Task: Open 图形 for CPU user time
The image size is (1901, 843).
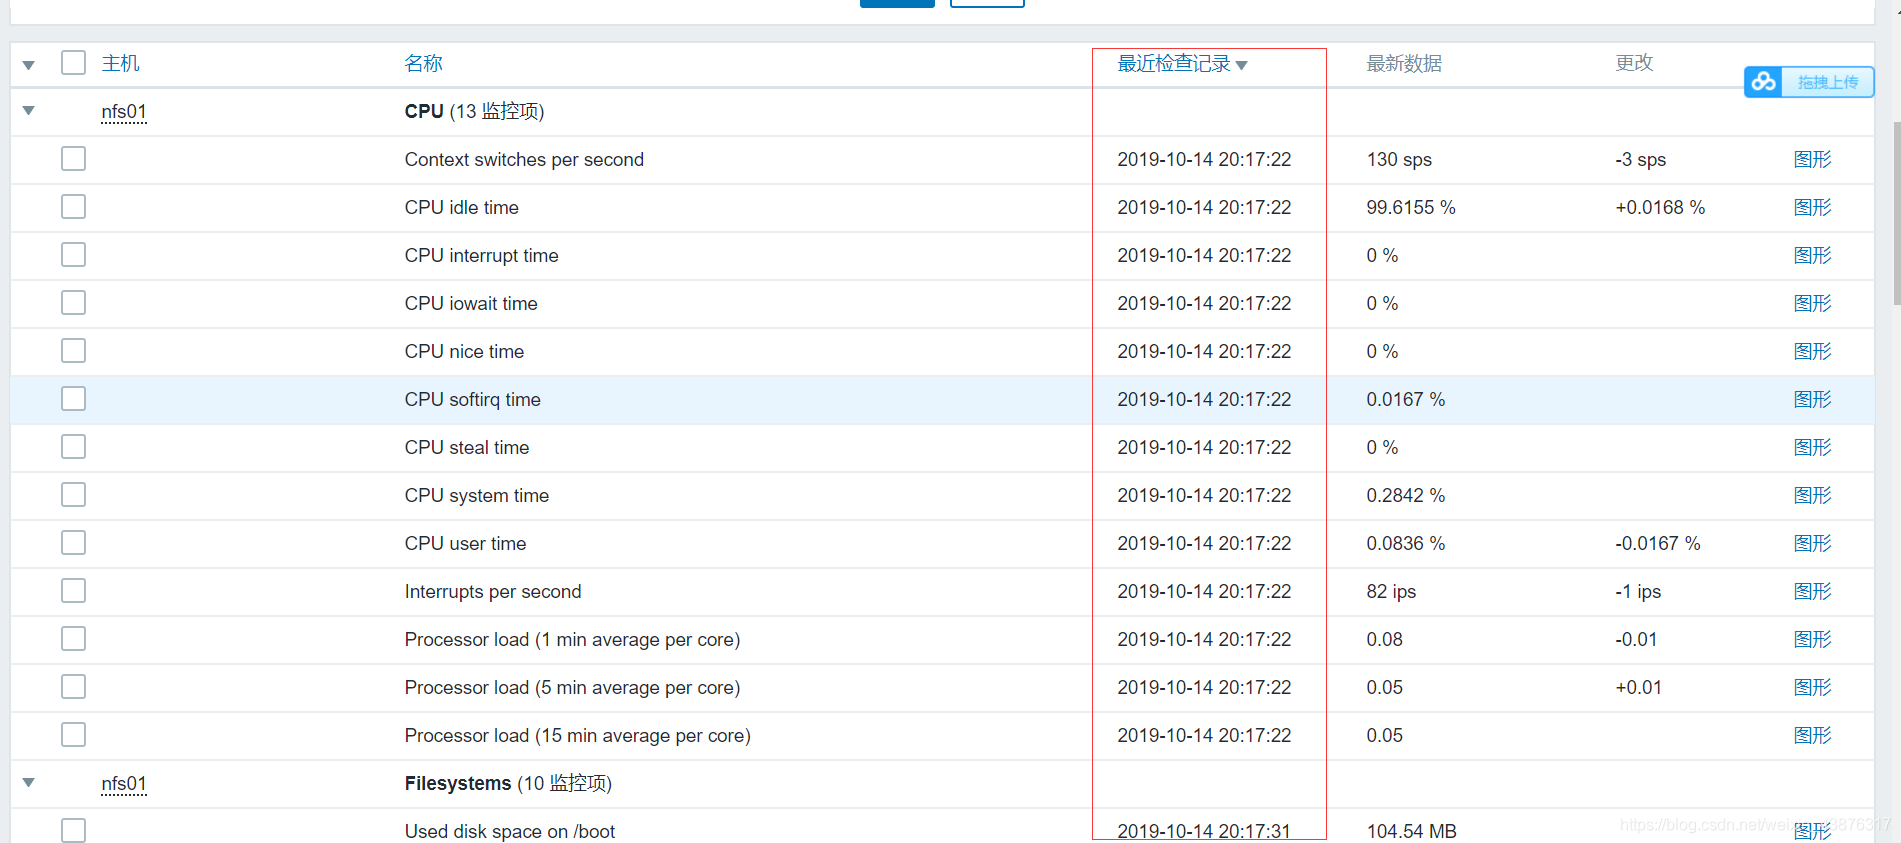Action: (x=1812, y=543)
